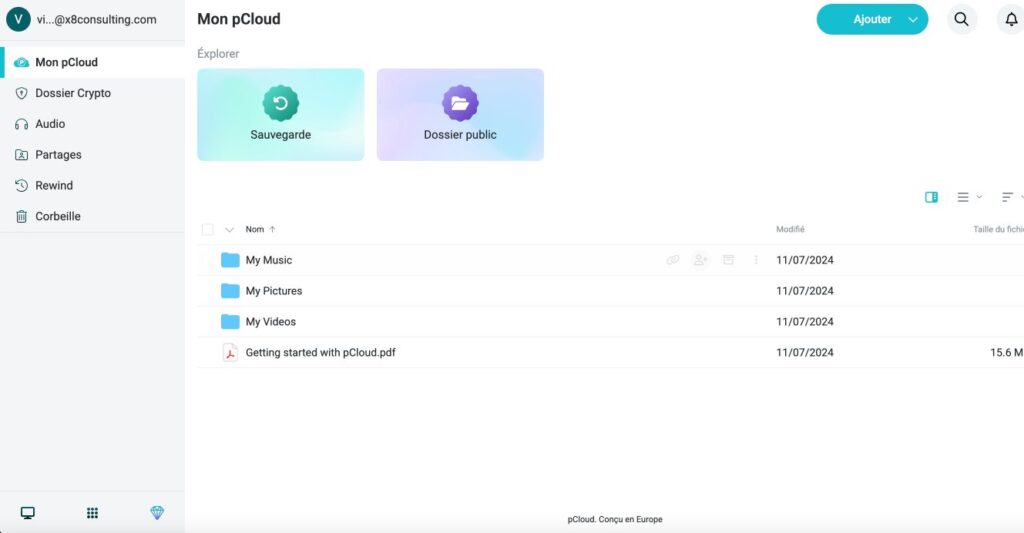Click the PDF file size 15.6 M

tap(1006, 352)
